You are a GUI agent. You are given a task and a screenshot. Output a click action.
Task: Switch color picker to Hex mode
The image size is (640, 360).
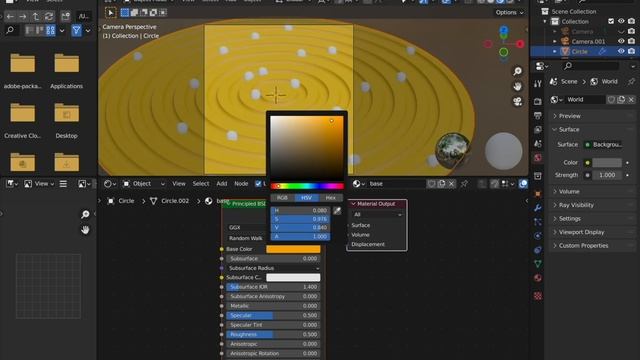pyautogui.click(x=331, y=198)
